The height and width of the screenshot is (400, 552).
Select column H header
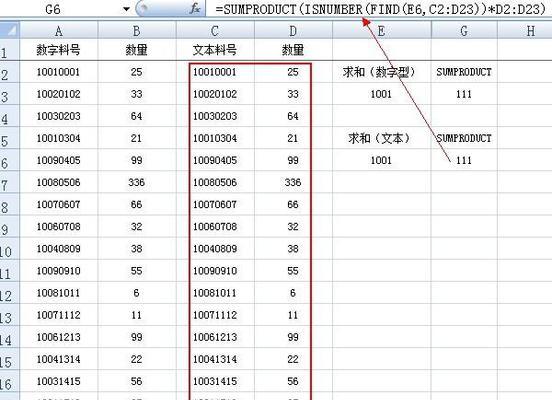[x=525, y=31]
